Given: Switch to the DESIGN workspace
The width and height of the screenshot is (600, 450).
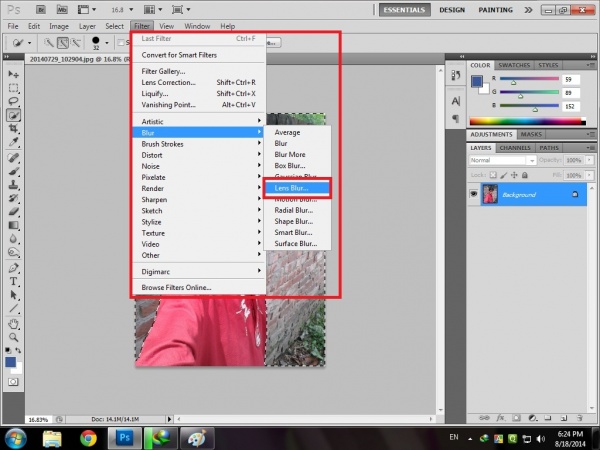Looking at the screenshot, I should click(x=452, y=10).
